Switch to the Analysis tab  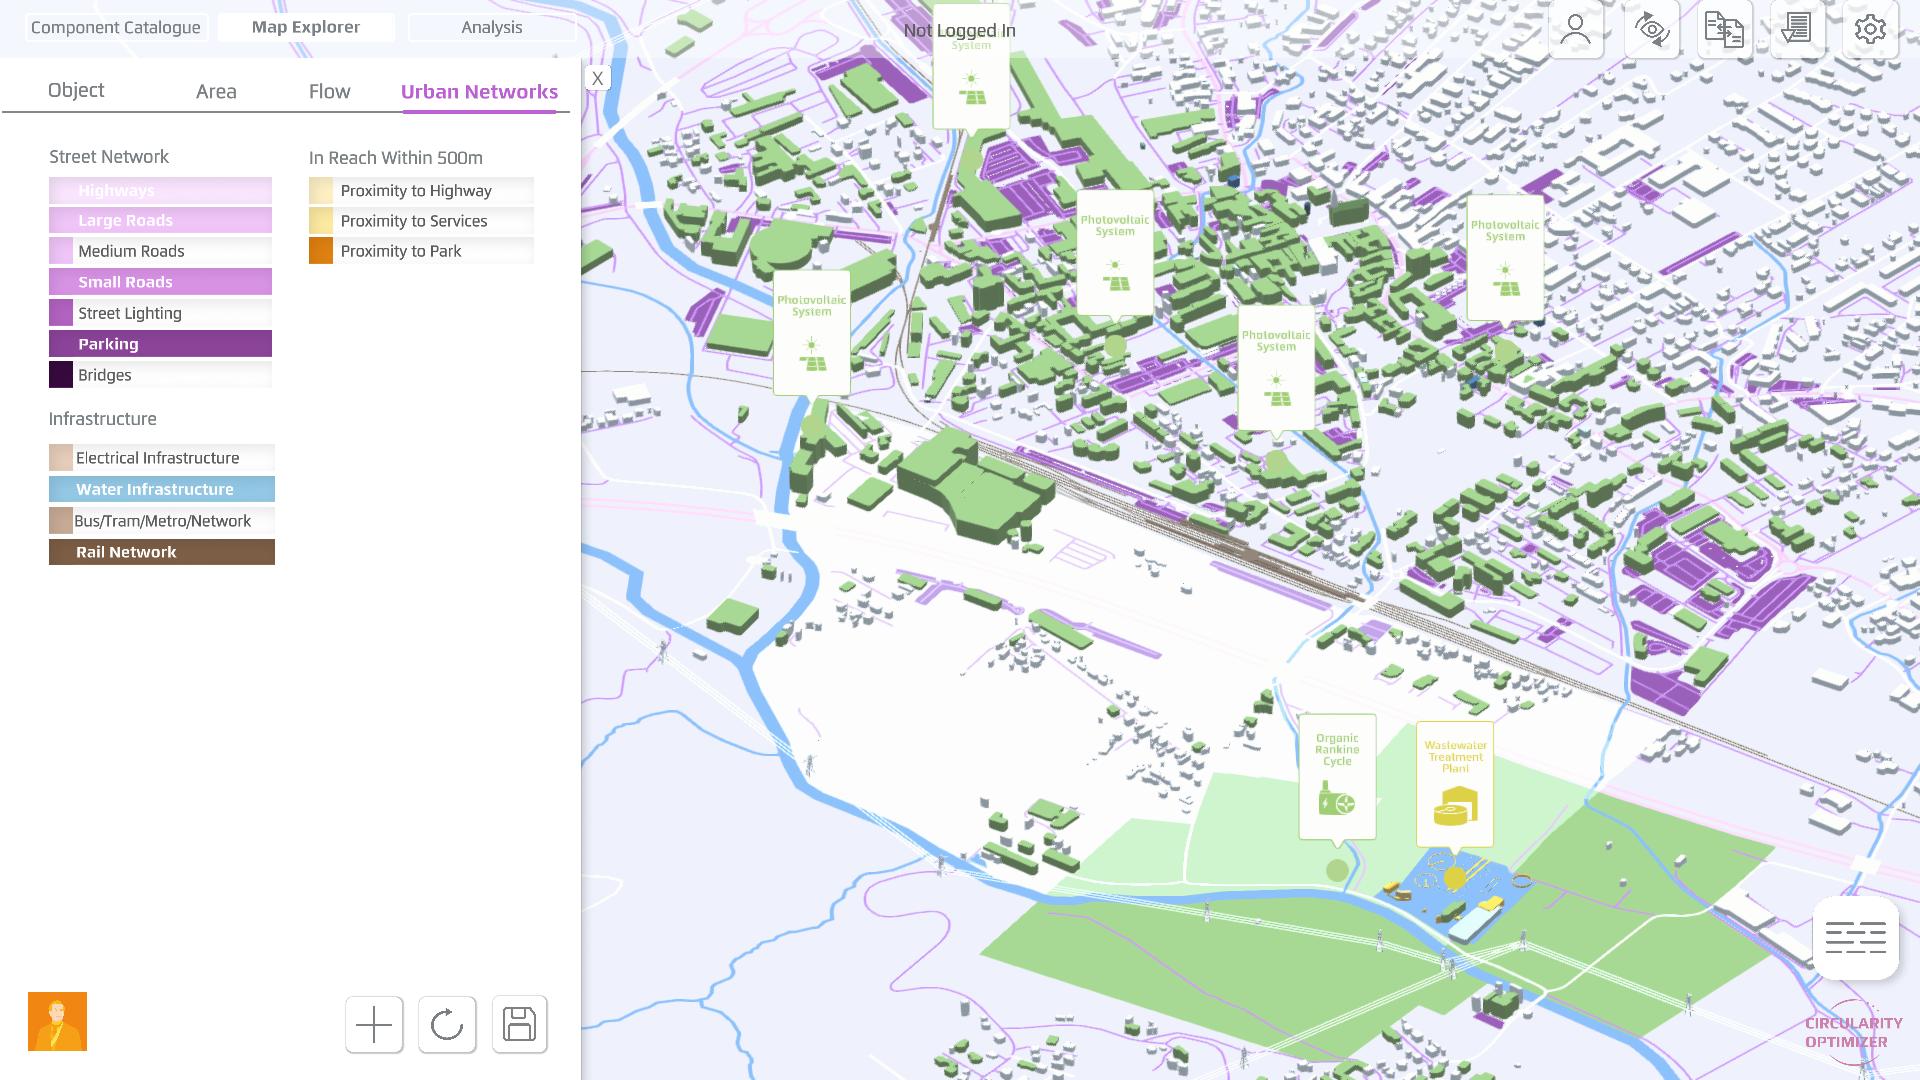tap(491, 27)
